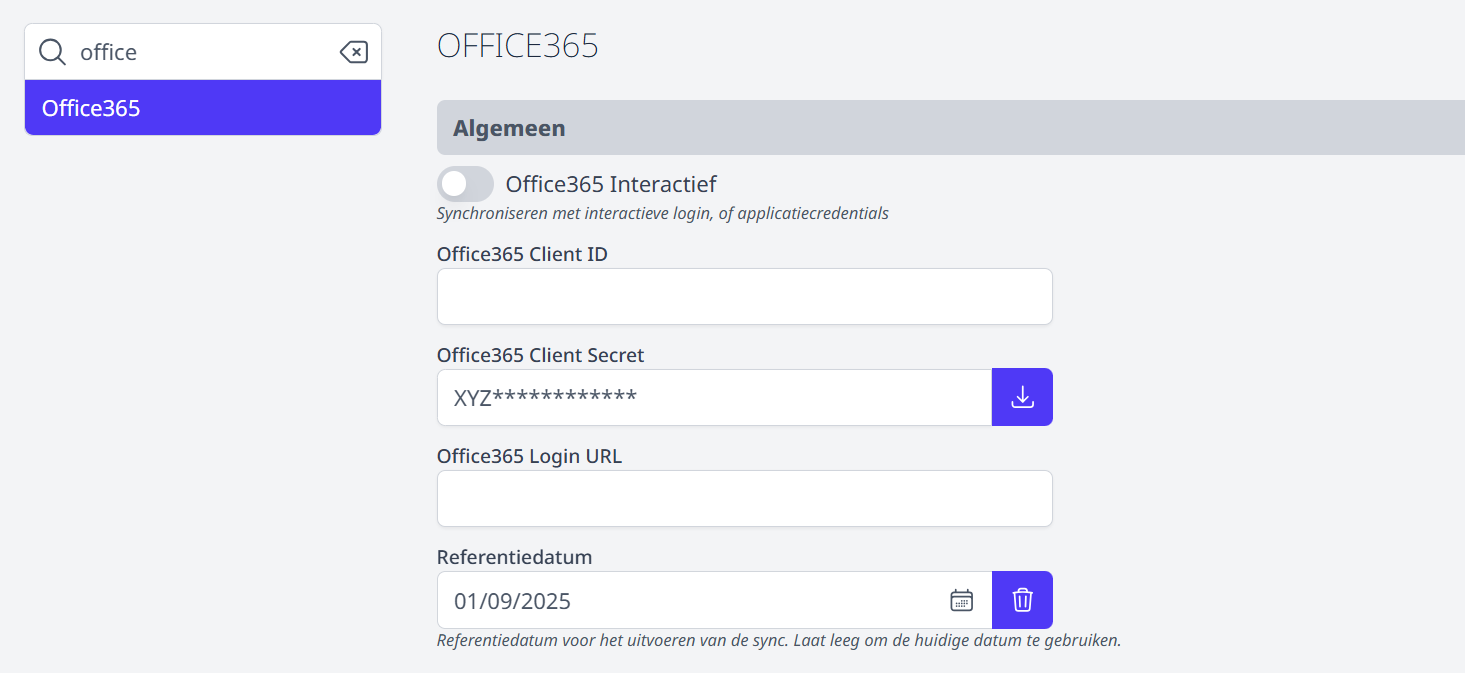Focus the Office365 Client ID field

(x=745, y=296)
